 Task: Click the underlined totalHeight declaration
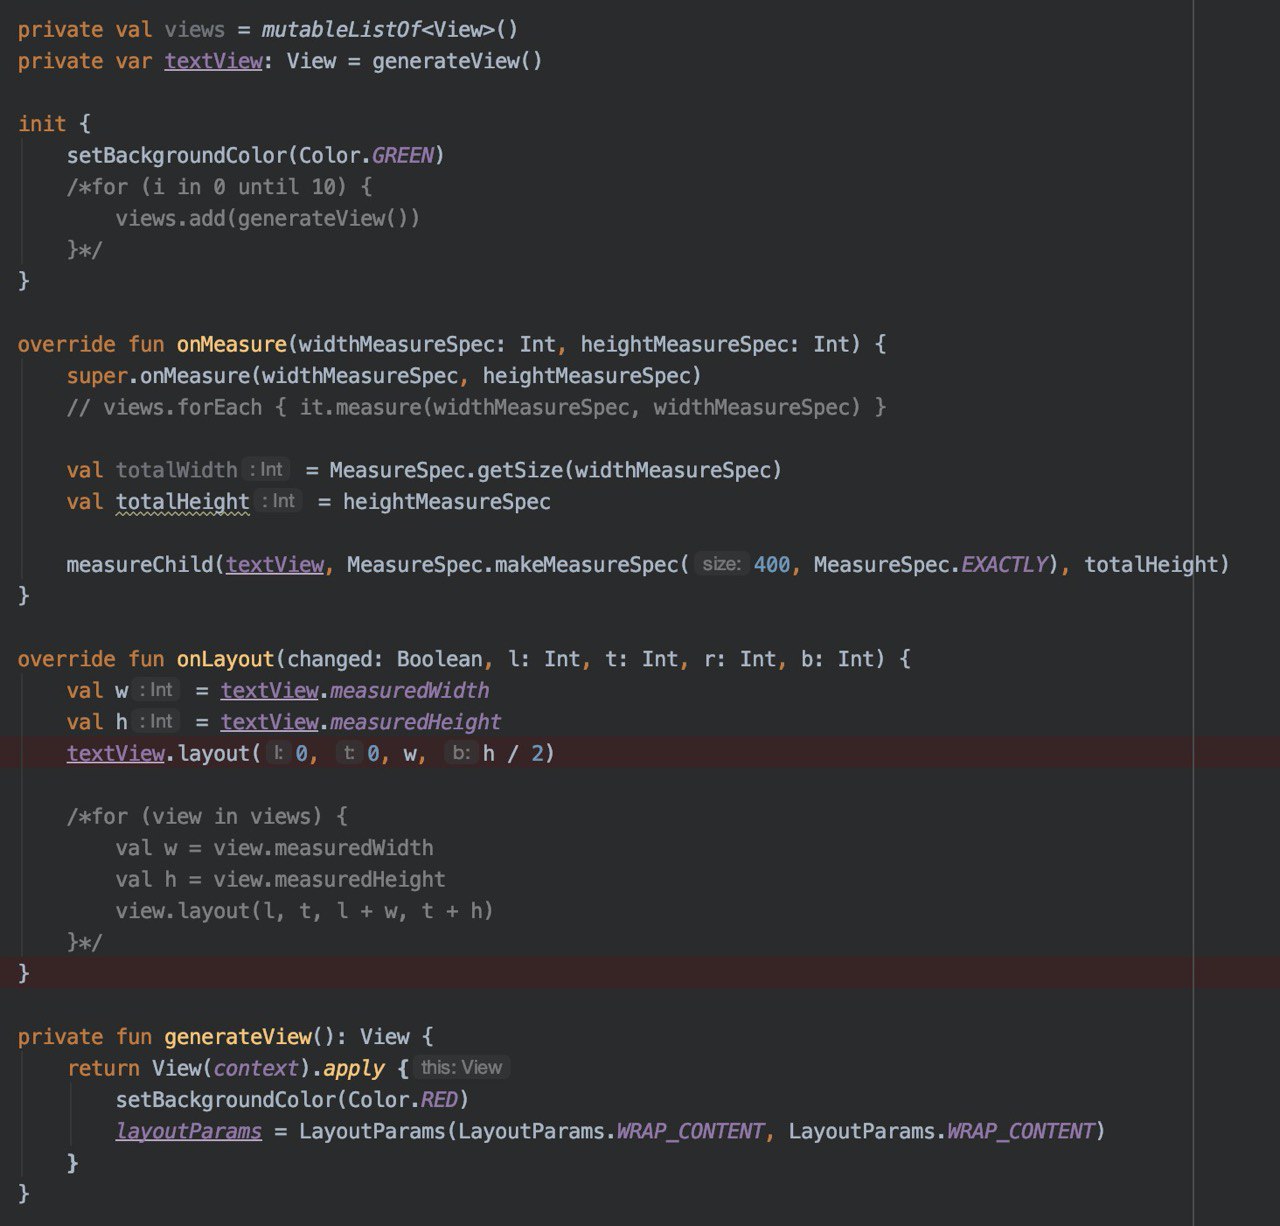click(x=182, y=502)
